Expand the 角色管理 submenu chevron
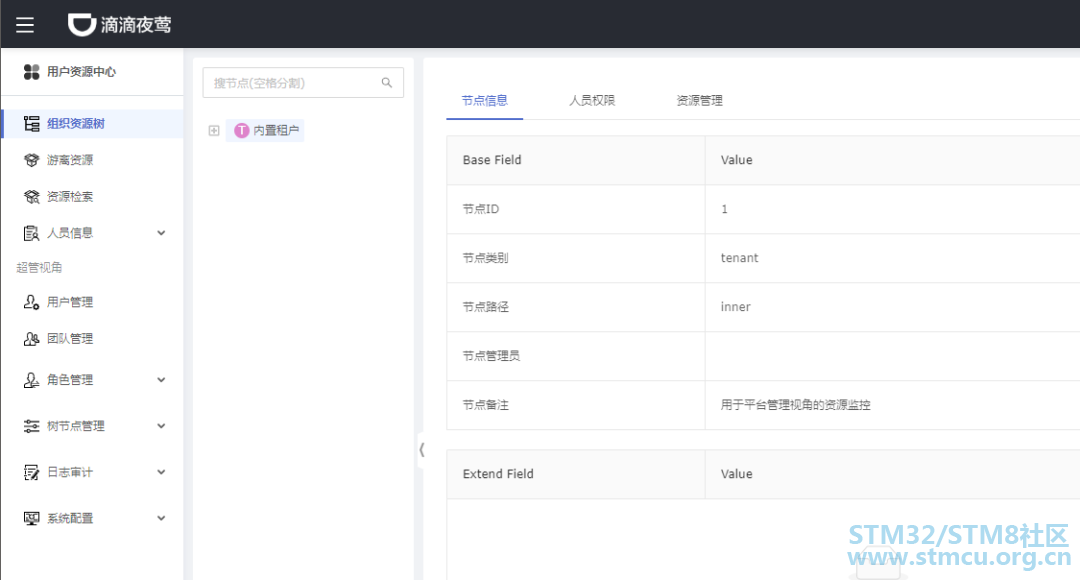This screenshot has width=1080, height=580. (161, 380)
